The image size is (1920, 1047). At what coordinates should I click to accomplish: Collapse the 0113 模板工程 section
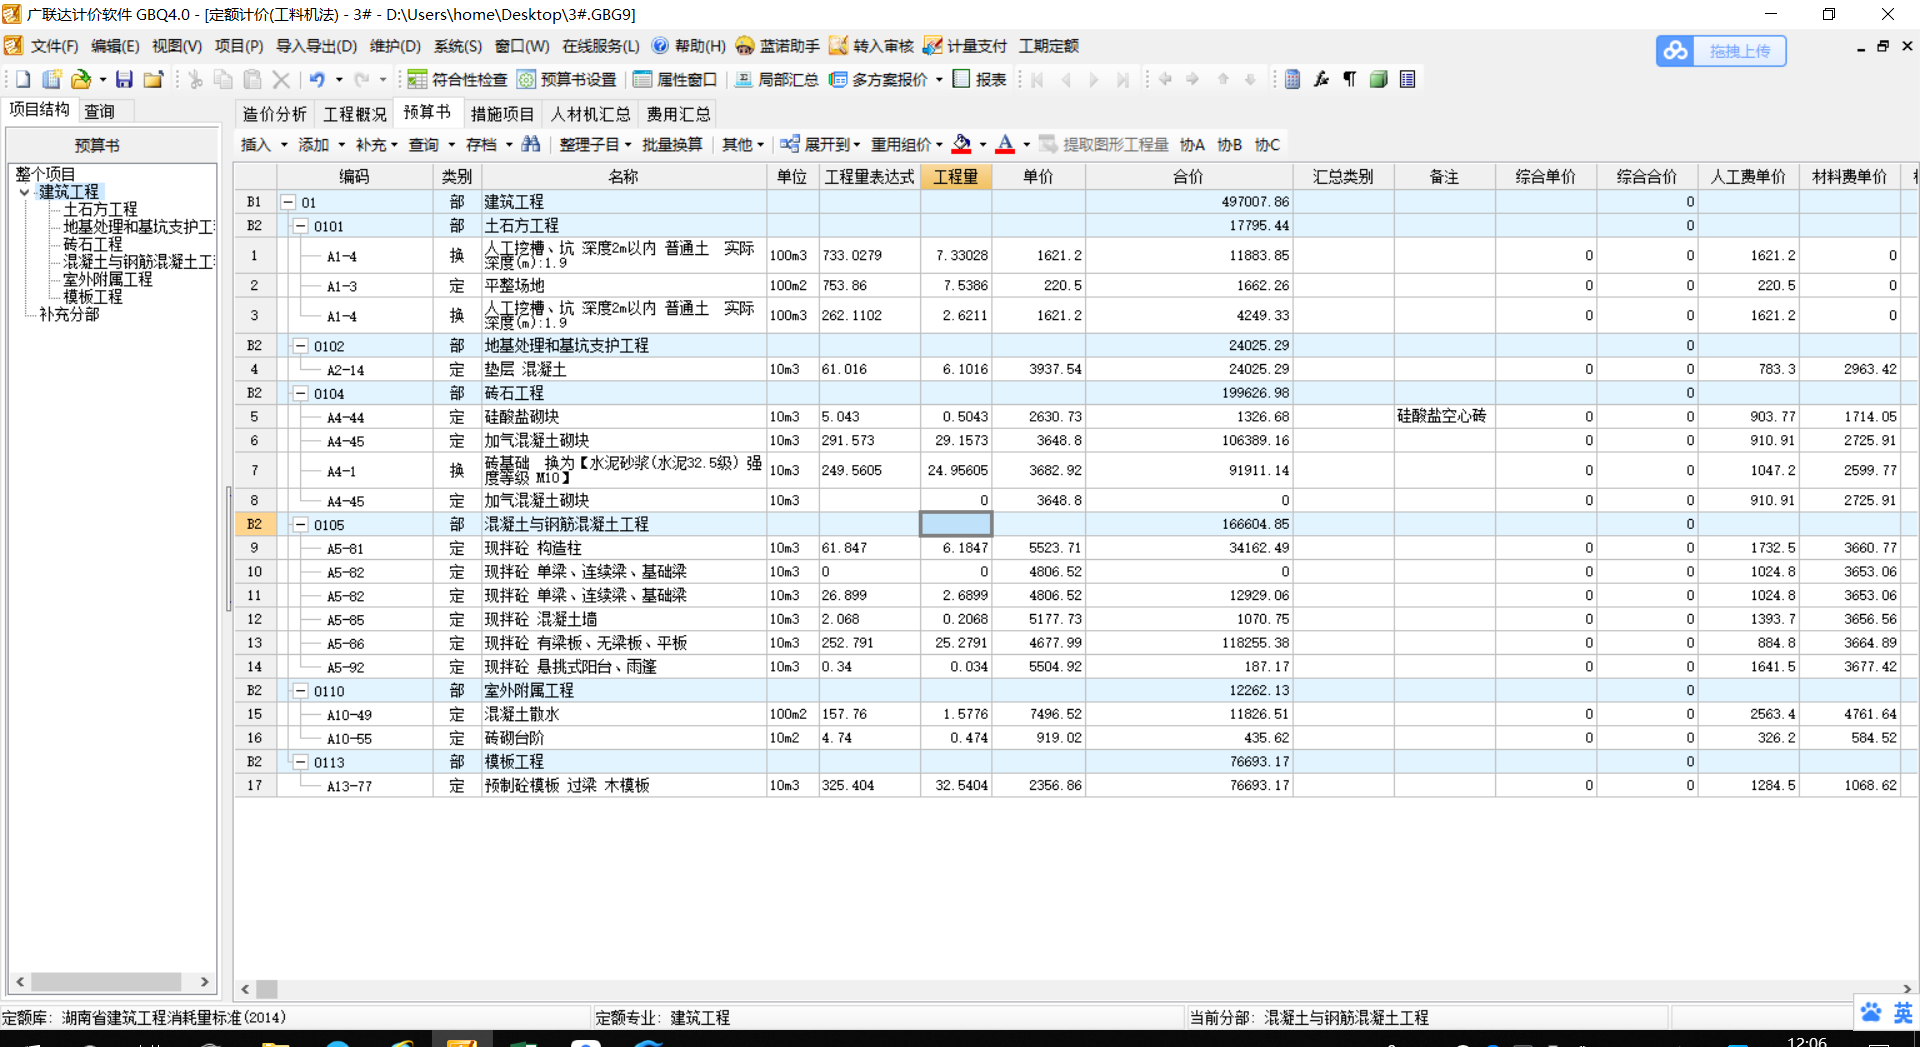pos(300,761)
